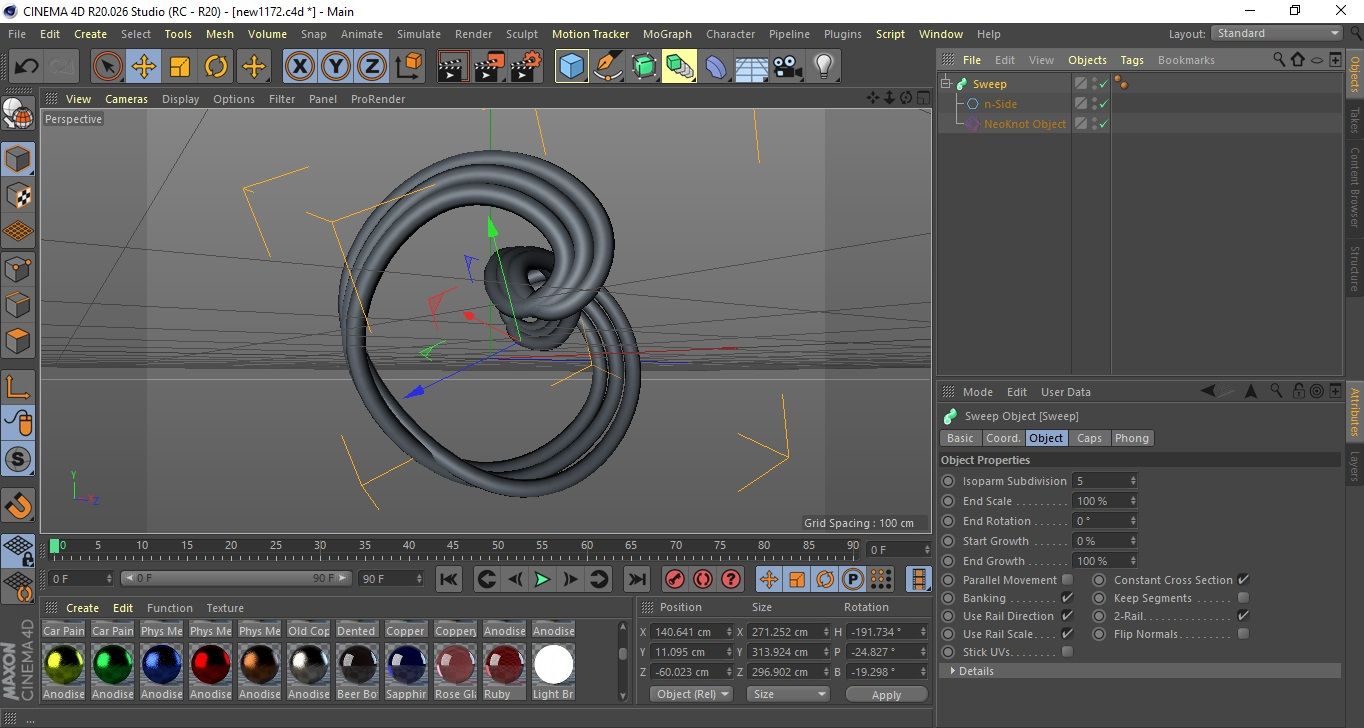Enable Axis mode icon
This screenshot has width=1364, height=728.
pyautogui.click(x=18, y=387)
